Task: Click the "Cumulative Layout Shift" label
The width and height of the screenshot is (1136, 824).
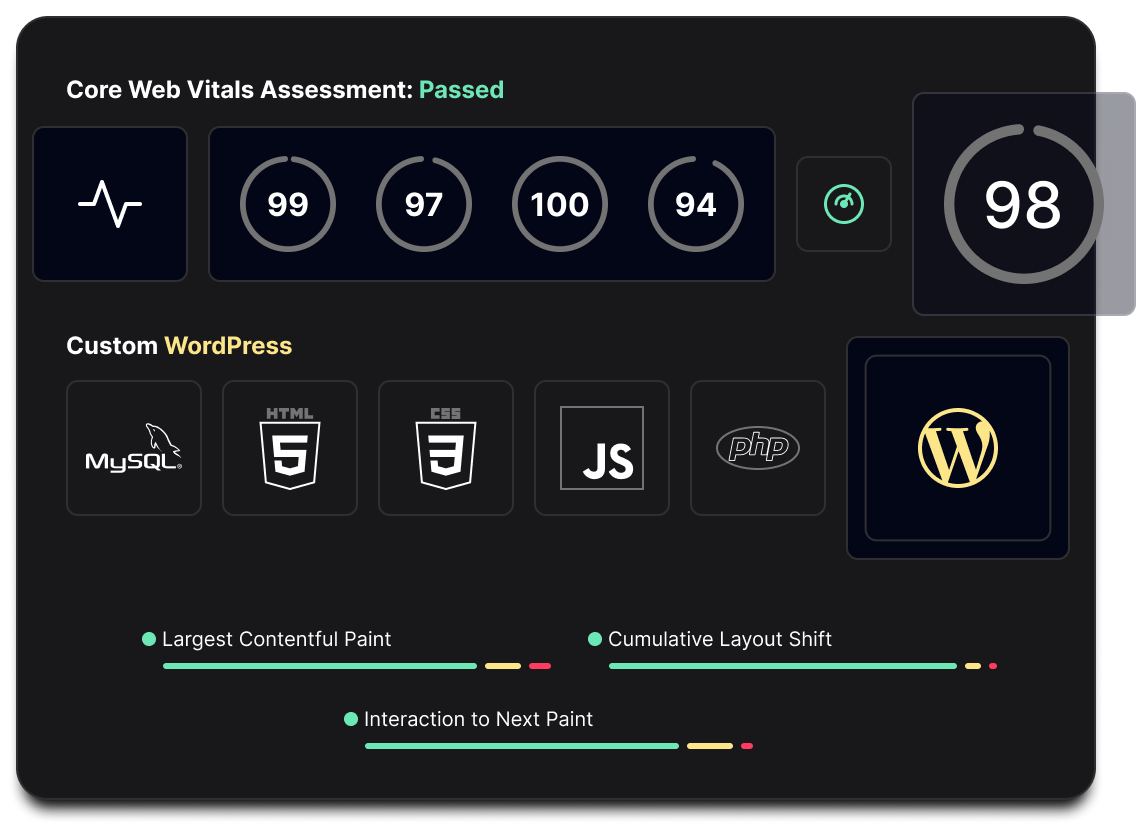Action: [720, 639]
